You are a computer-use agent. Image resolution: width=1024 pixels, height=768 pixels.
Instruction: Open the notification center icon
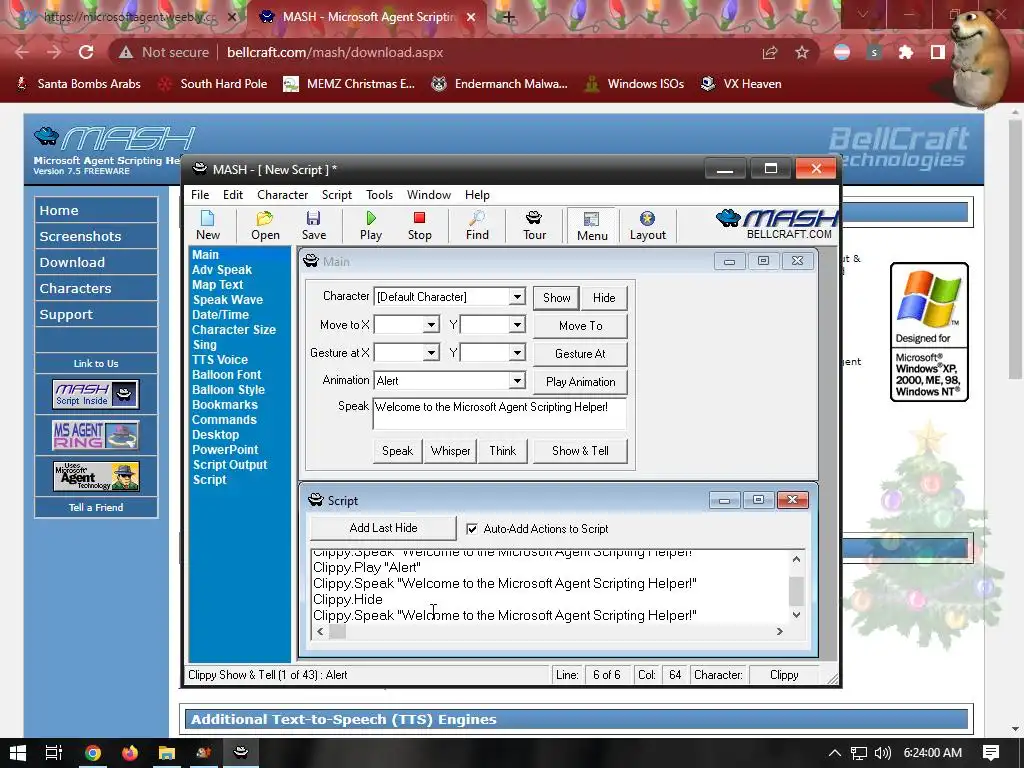991,753
